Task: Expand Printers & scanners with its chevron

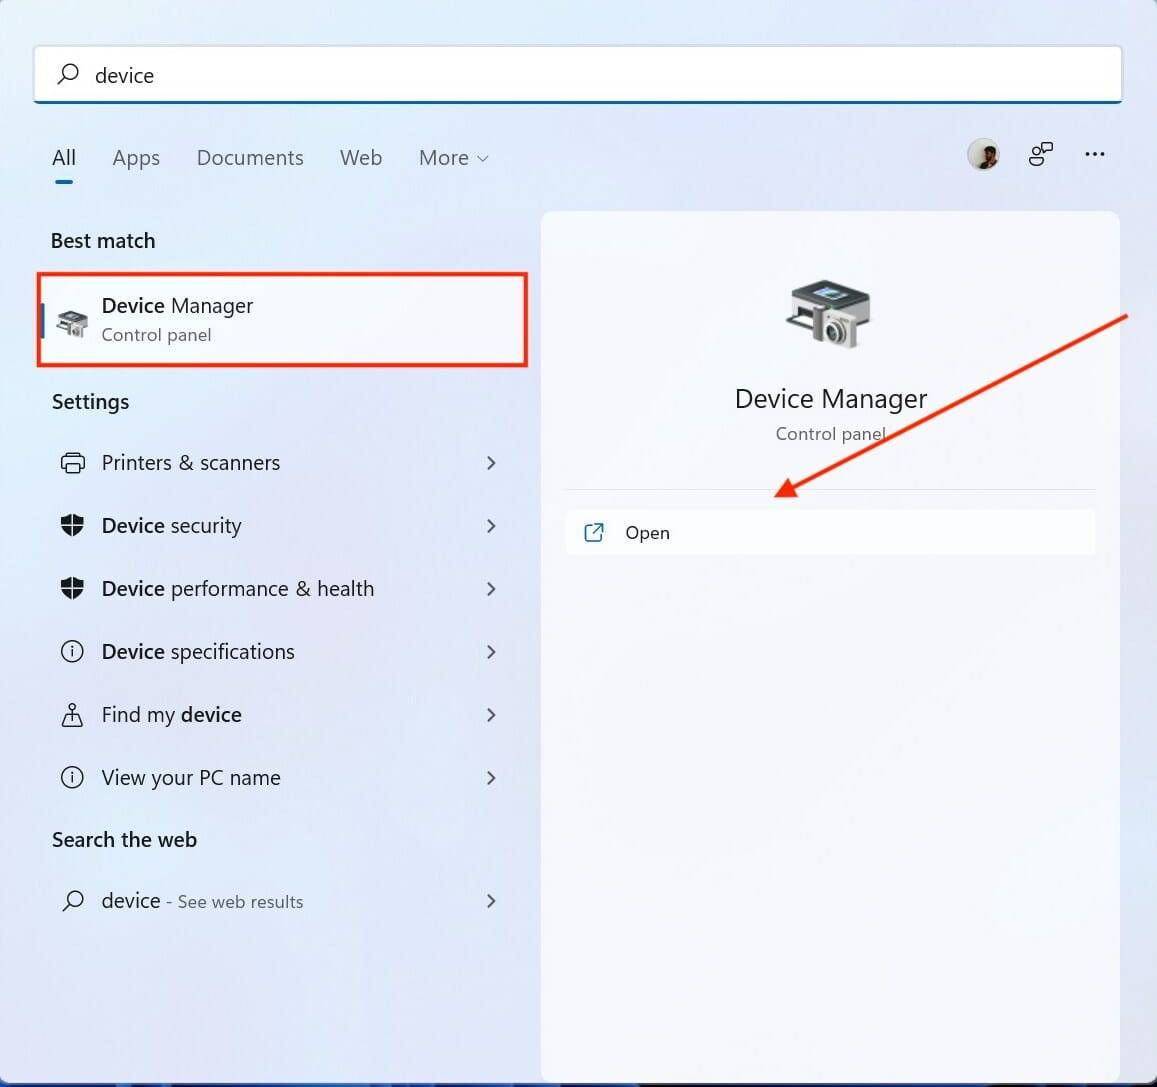Action: click(x=491, y=462)
